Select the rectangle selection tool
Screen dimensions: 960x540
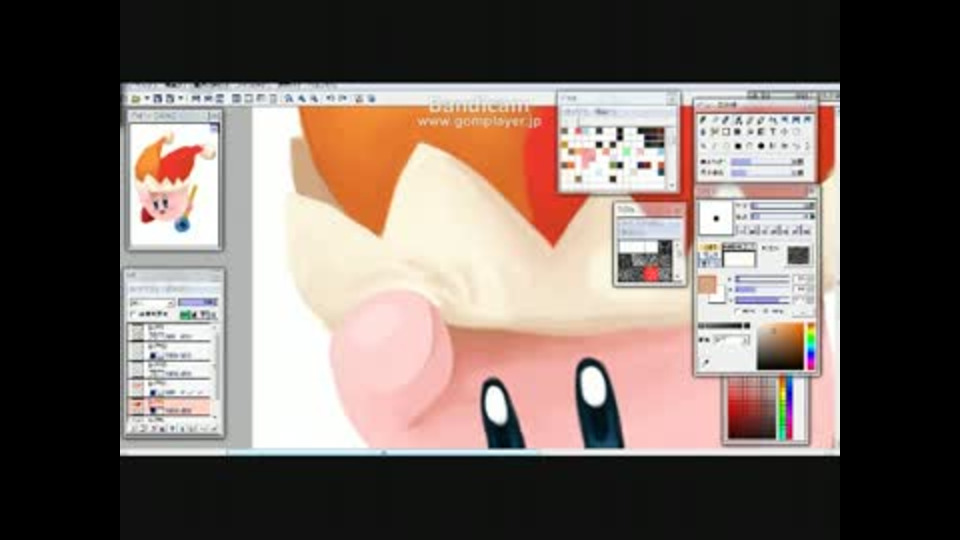tap(726, 131)
